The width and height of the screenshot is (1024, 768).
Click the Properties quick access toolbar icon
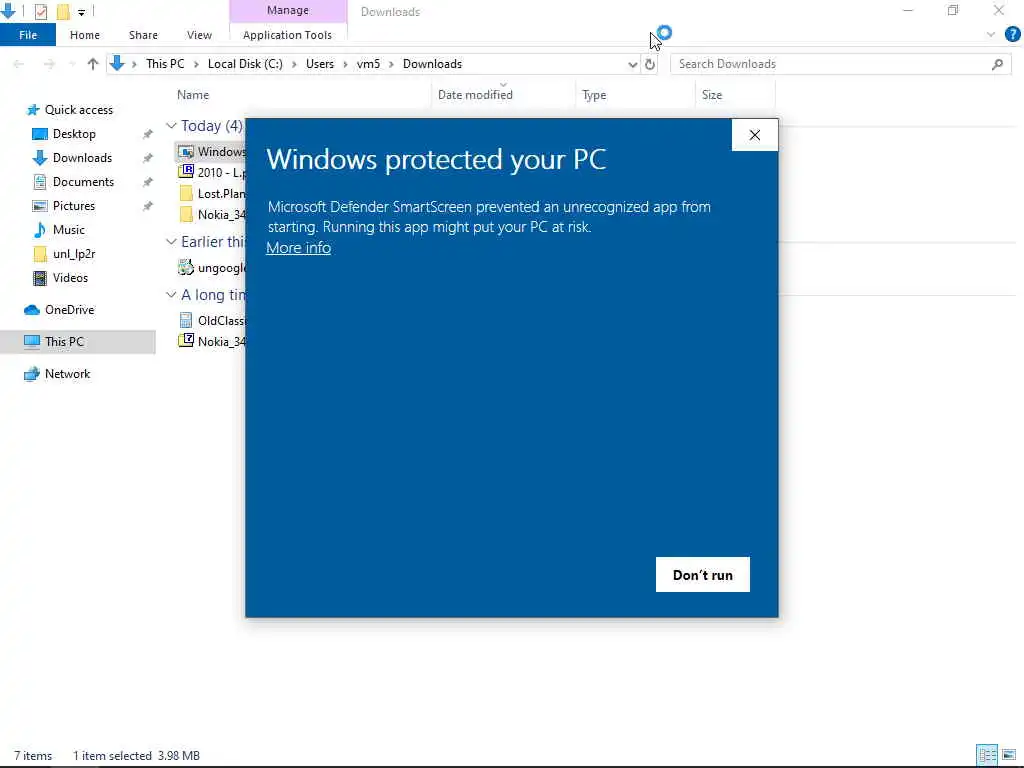tap(40, 12)
